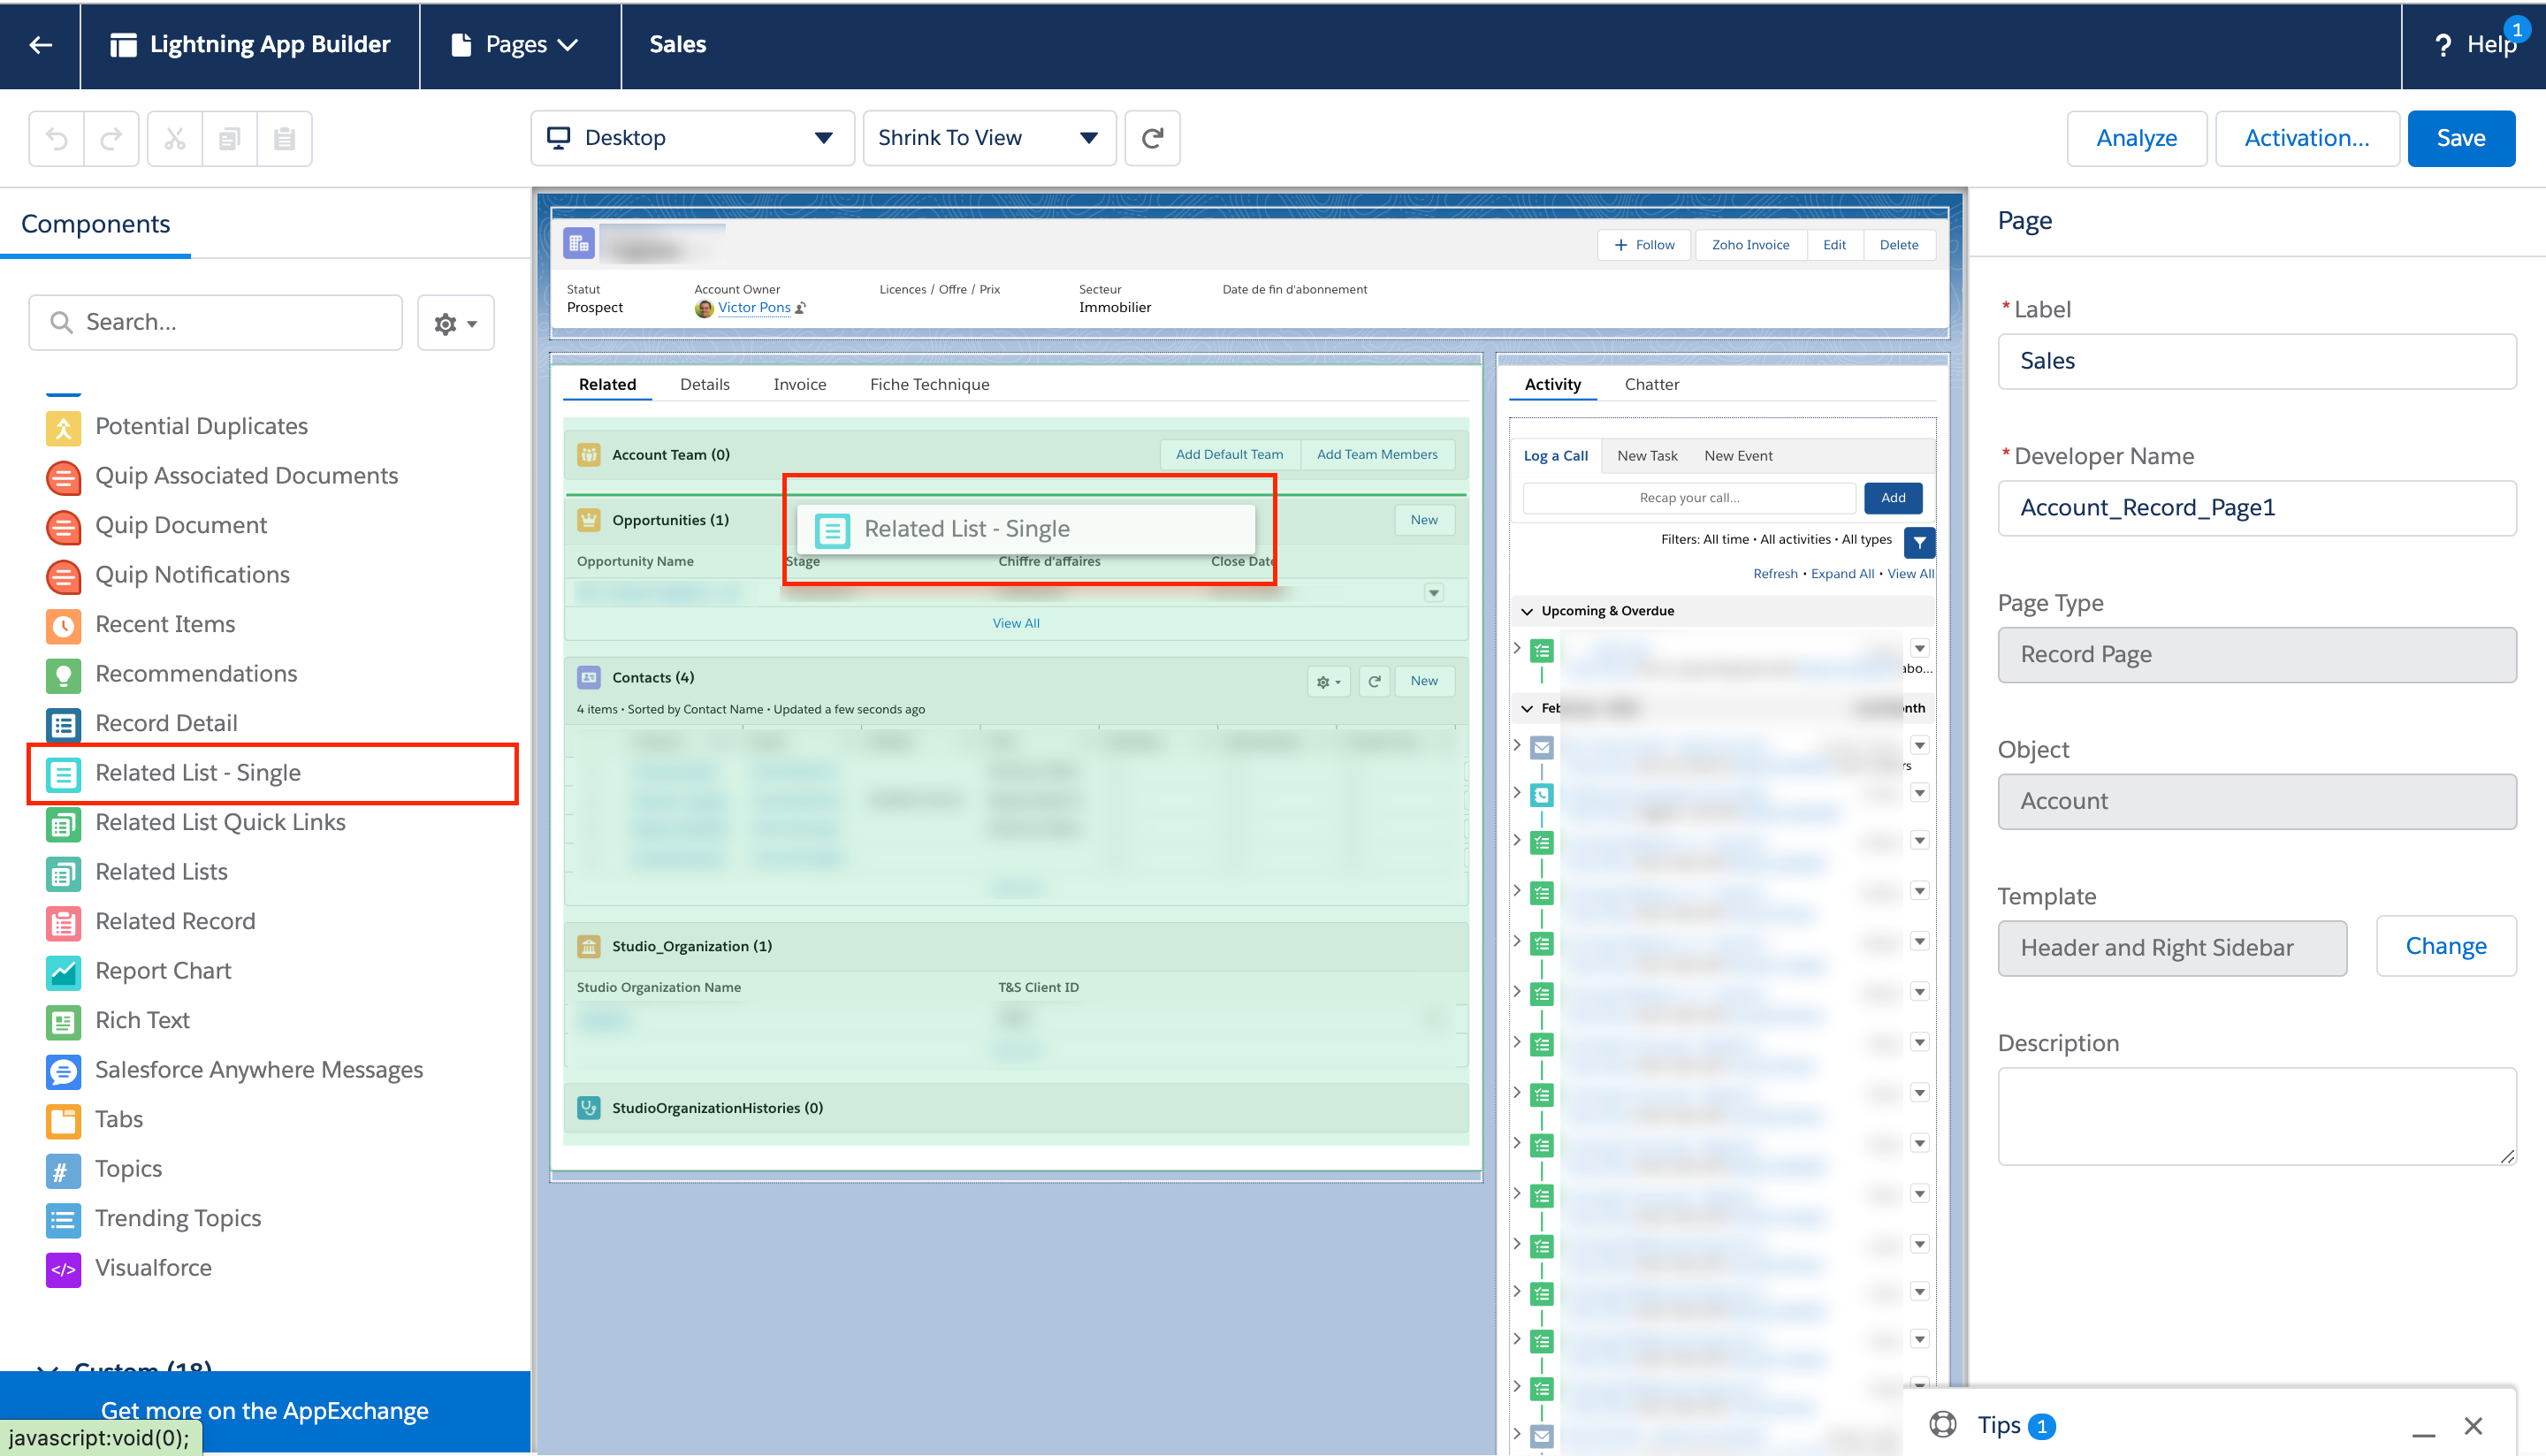The image size is (2546, 1456).
Task: Click the Potential Duplicates component icon
Action: (63, 427)
